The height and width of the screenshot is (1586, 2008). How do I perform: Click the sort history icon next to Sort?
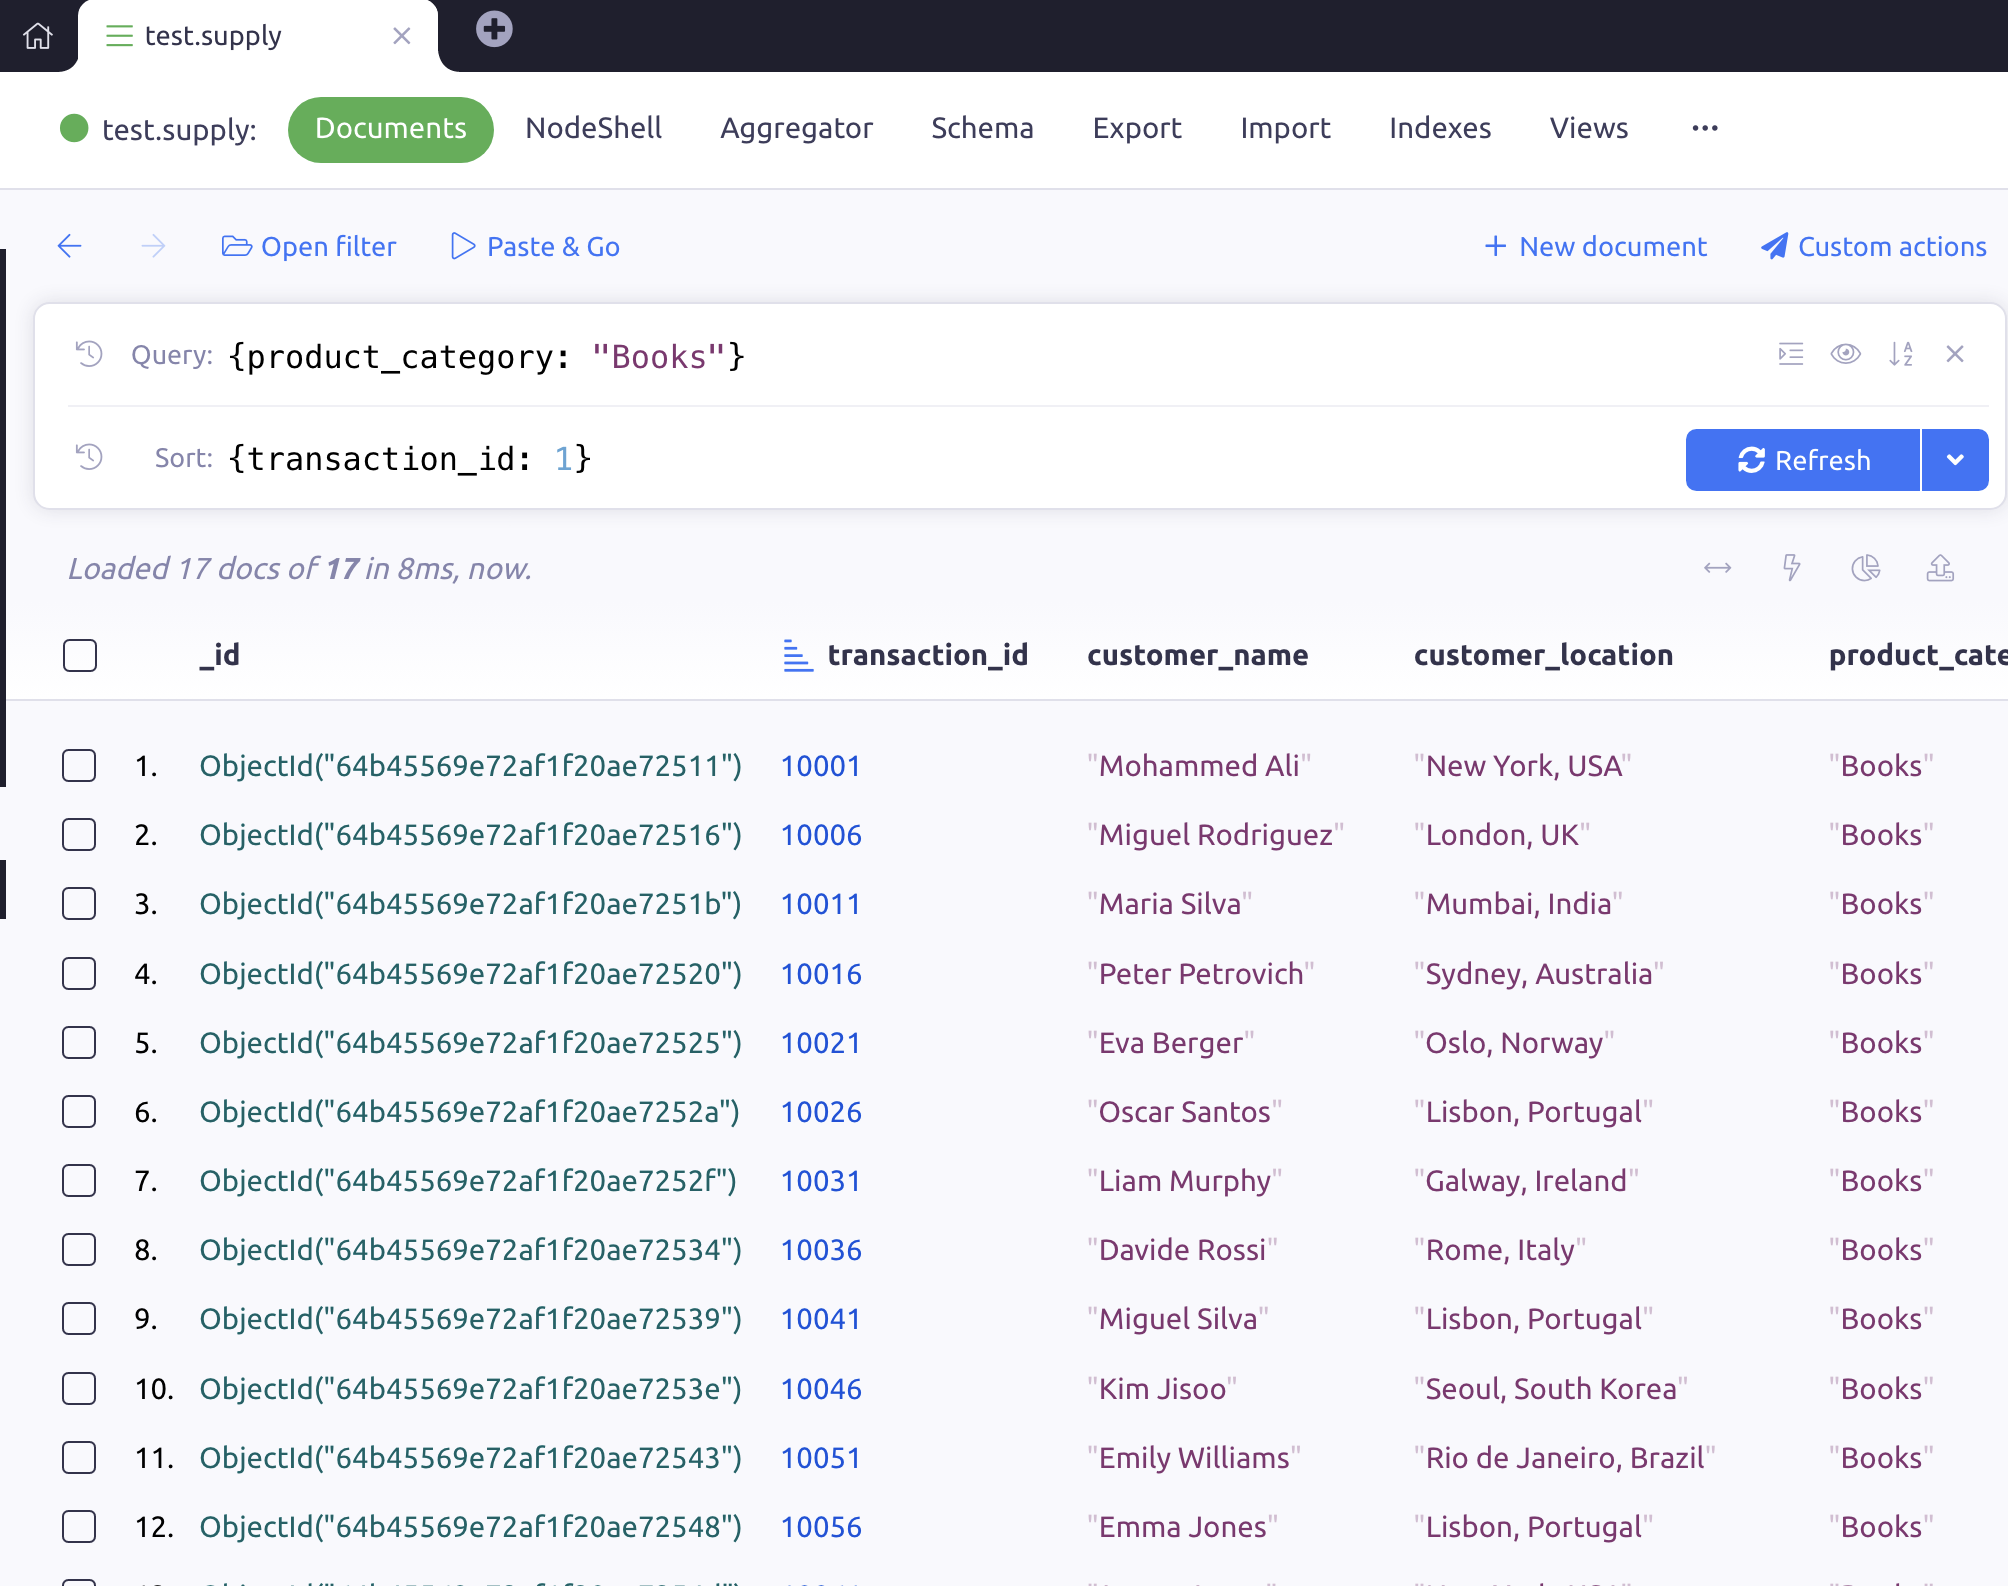[90, 458]
